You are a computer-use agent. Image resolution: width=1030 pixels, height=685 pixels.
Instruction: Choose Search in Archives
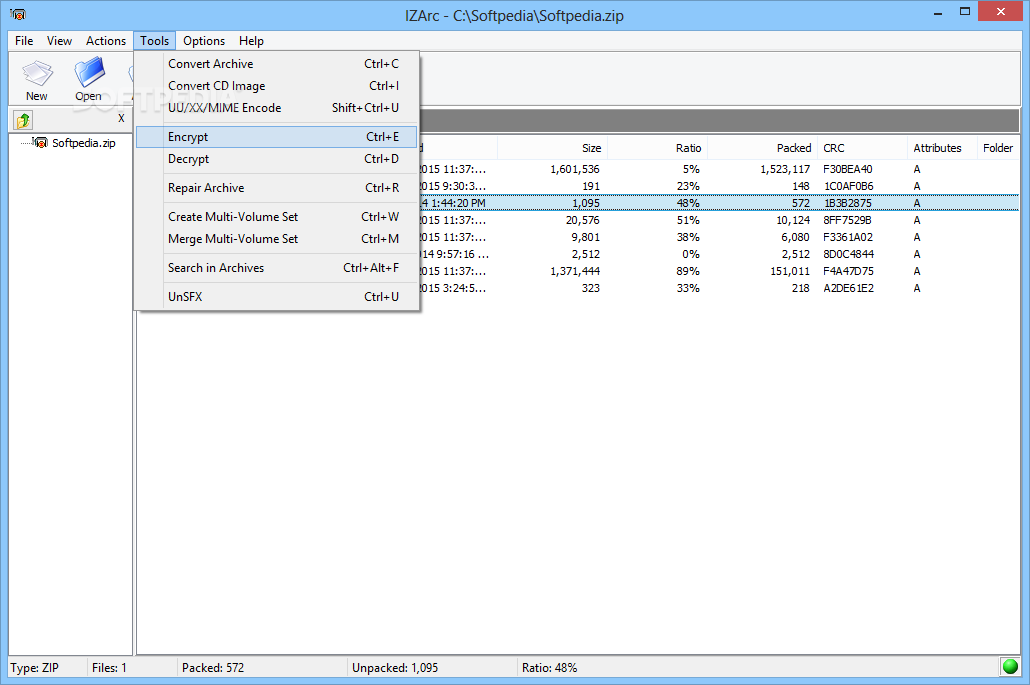click(x=277, y=268)
